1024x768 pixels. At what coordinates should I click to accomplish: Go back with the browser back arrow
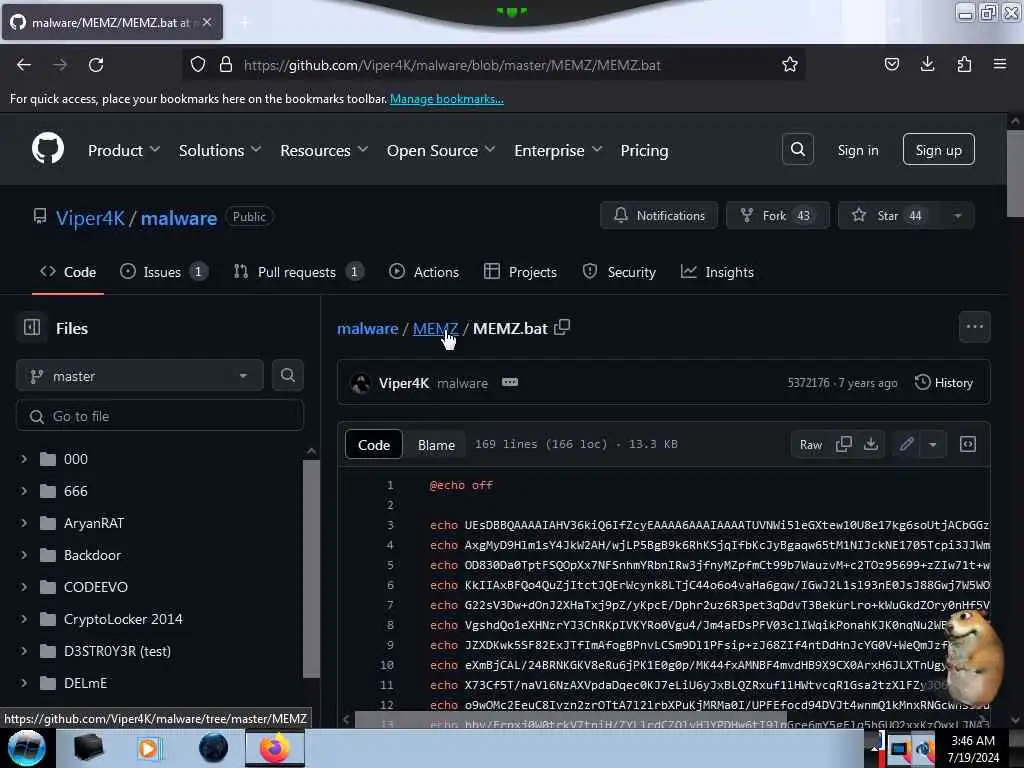click(x=24, y=65)
